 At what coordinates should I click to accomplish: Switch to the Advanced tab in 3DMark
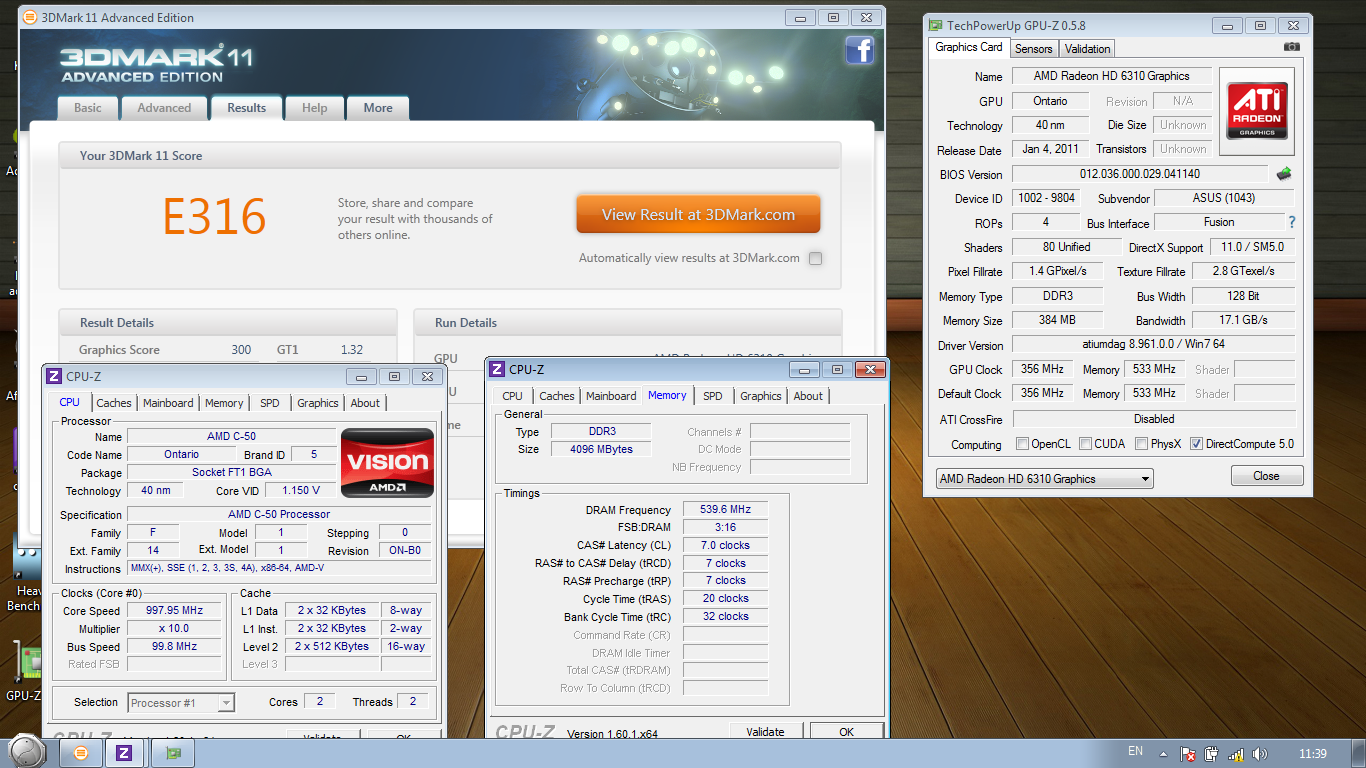tap(164, 108)
